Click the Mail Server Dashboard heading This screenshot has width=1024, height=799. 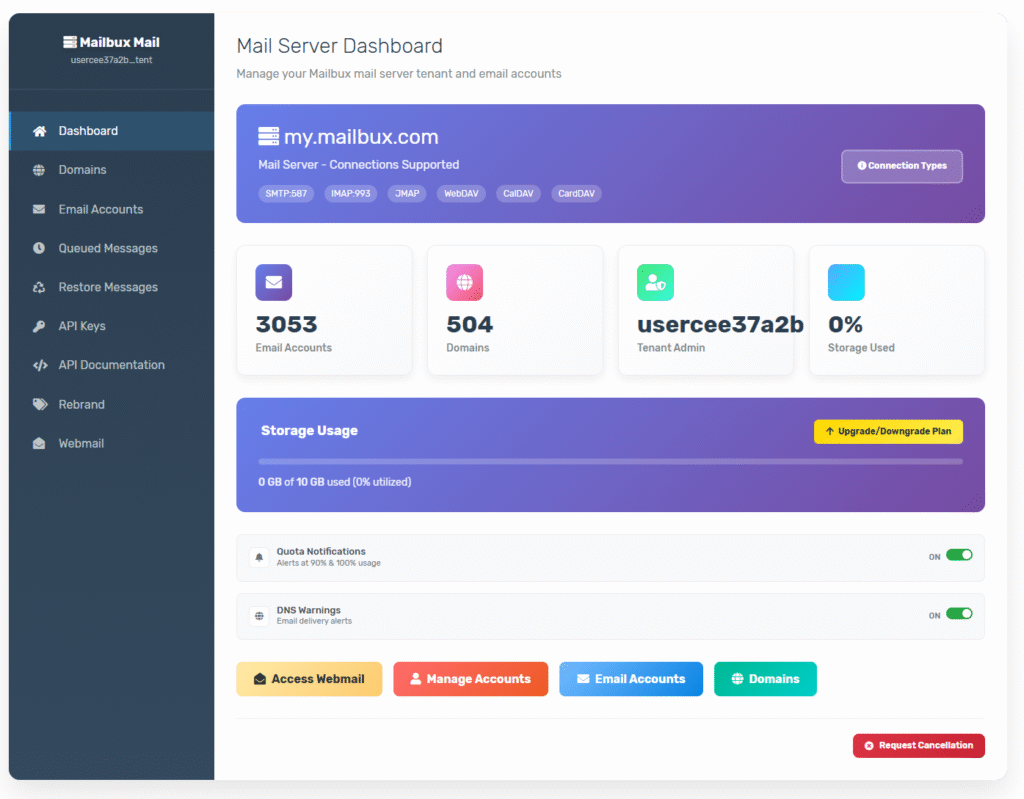[x=339, y=46]
